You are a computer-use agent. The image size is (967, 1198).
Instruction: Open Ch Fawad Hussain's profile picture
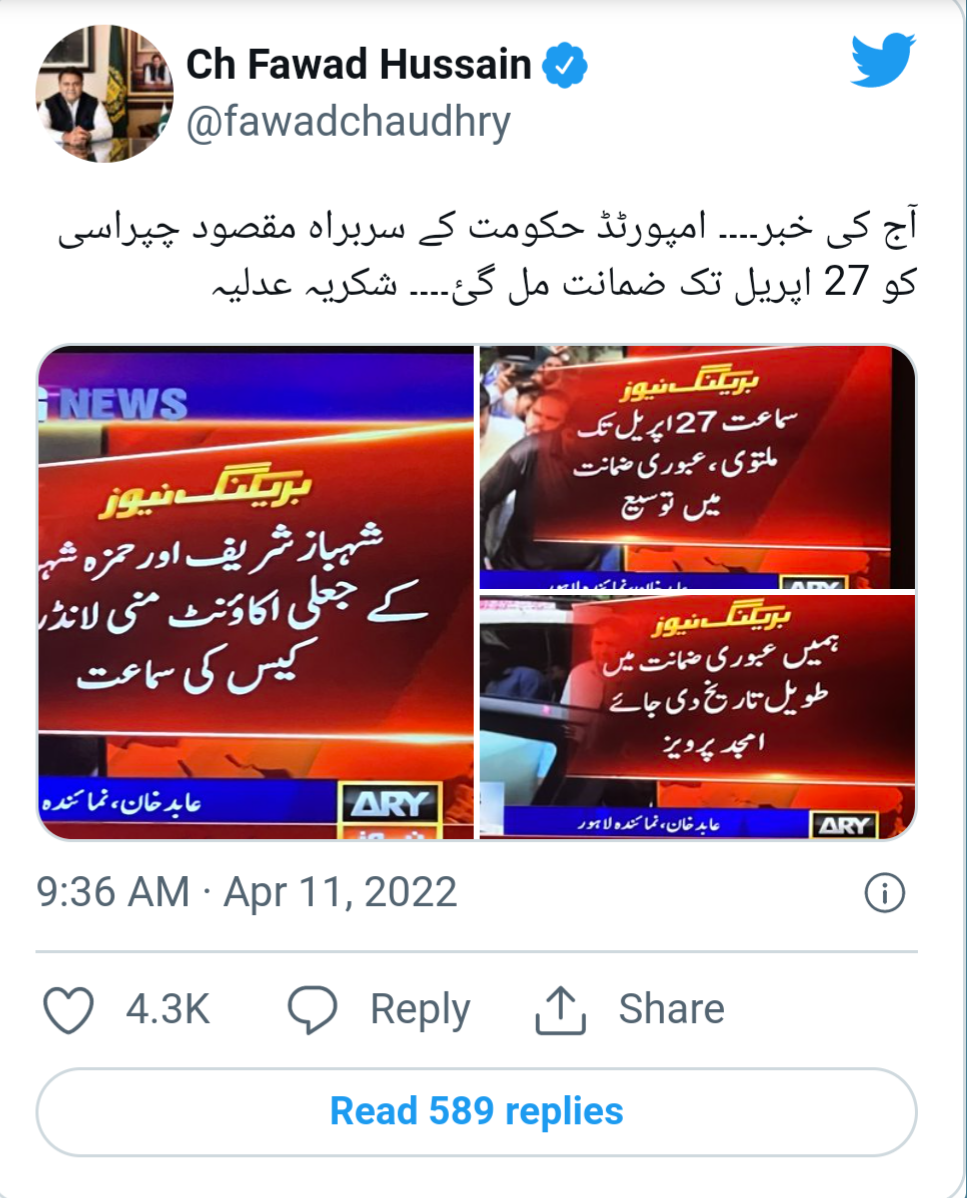tap(104, 94)
